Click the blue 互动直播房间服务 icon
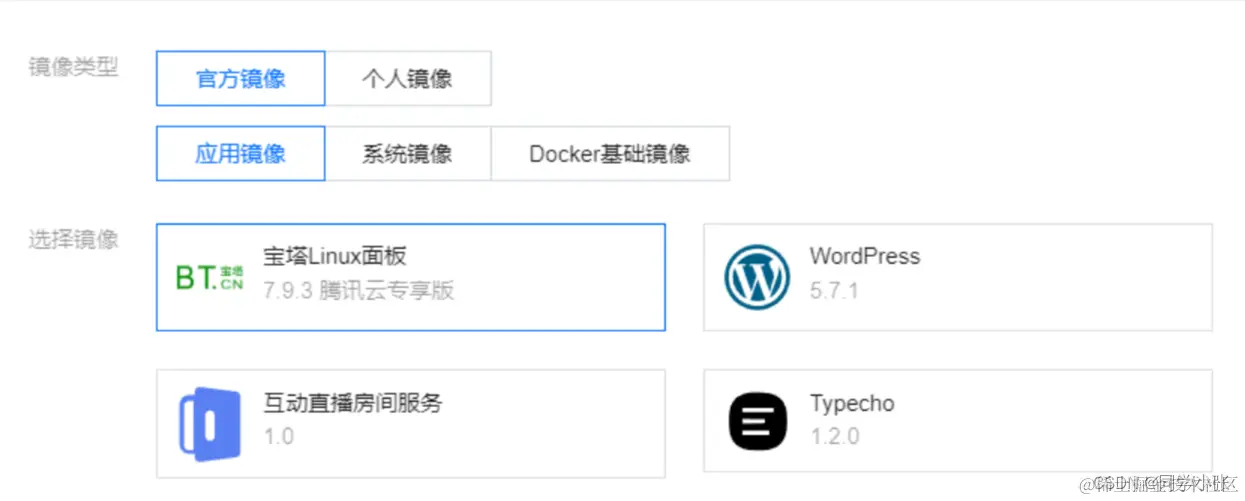 click(209, 424)
